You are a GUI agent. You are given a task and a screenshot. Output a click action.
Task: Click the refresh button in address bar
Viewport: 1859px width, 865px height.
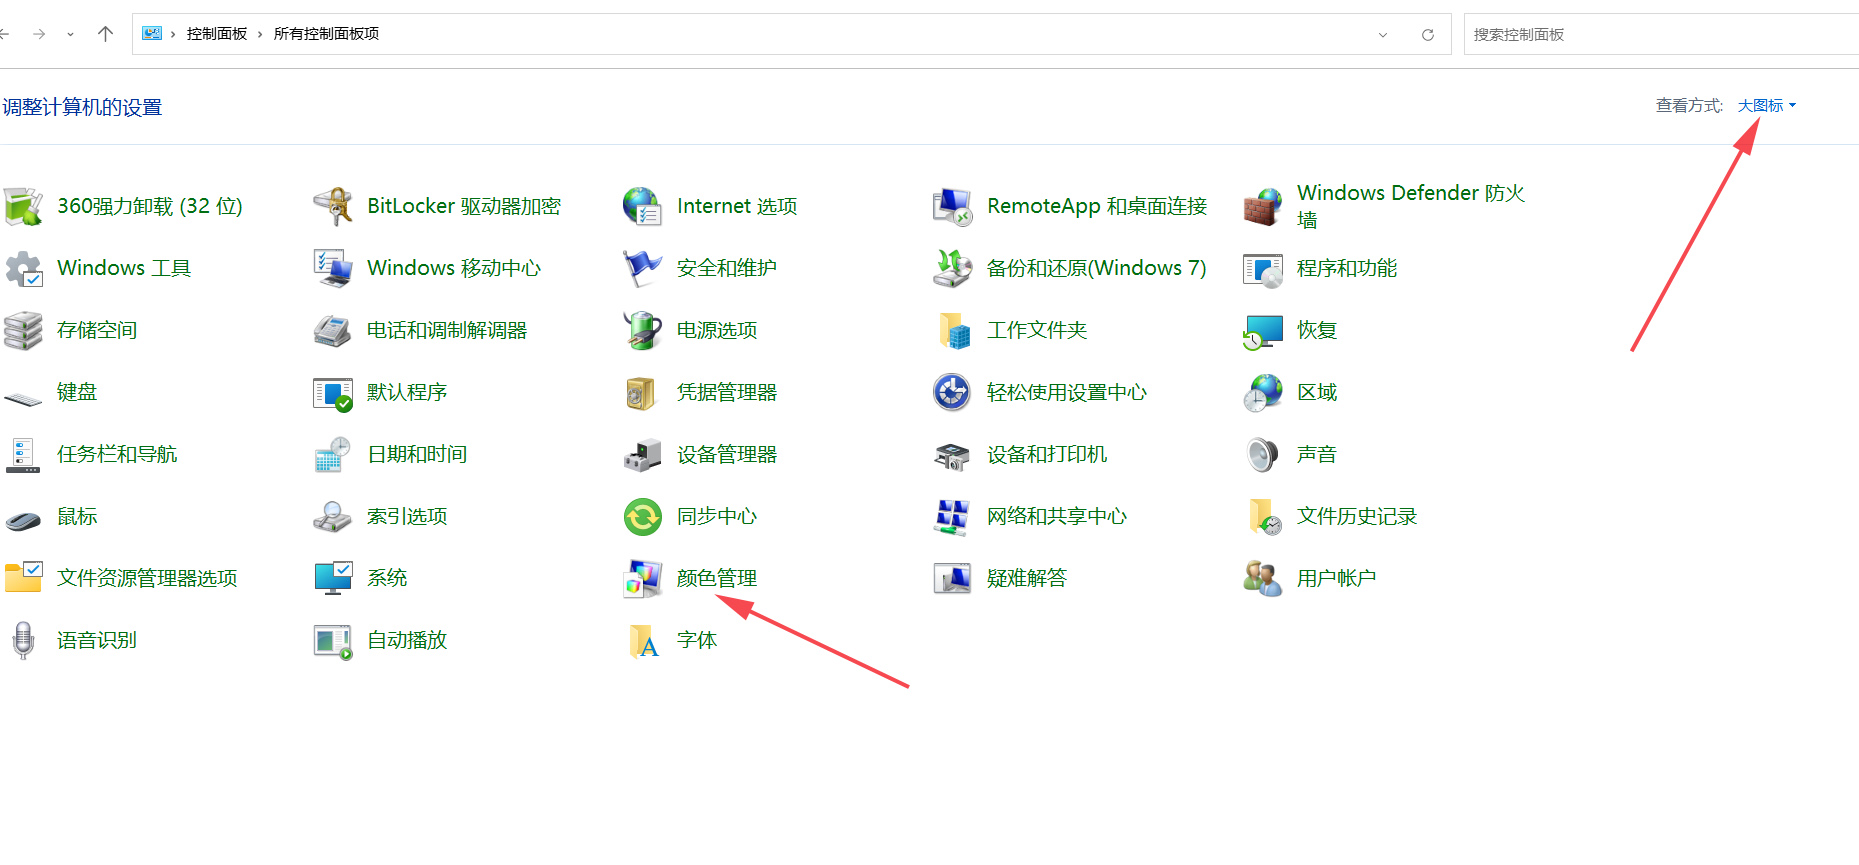point(1428,35)
